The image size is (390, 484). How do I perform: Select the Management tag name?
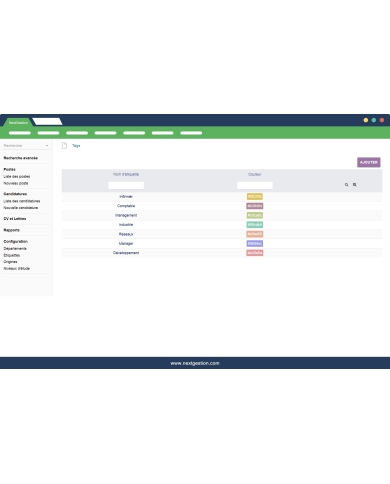coord(126,215)
